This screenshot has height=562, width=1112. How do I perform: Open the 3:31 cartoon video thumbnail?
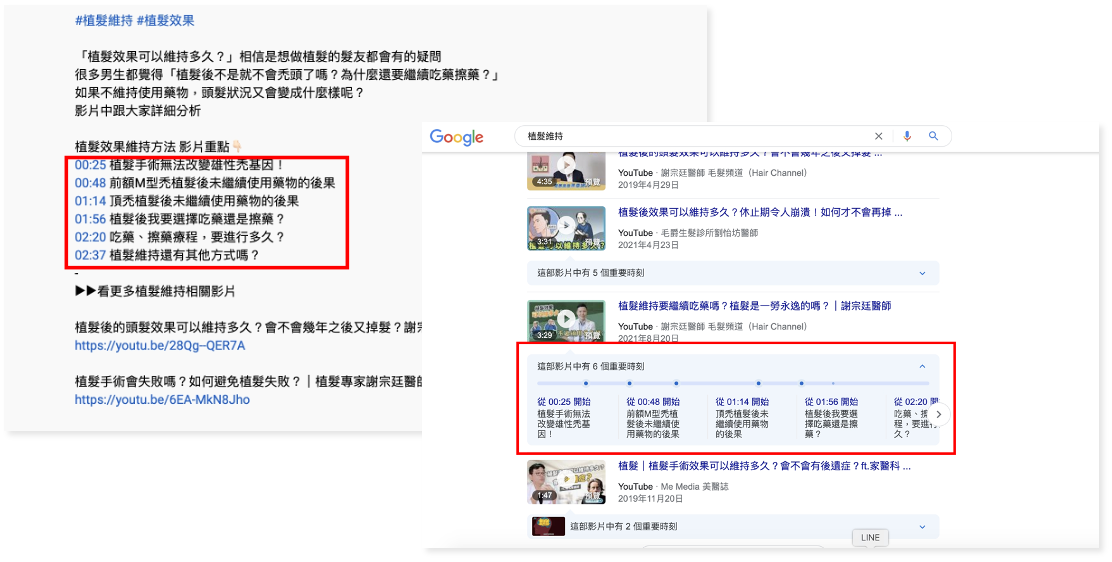click(566, 228)
